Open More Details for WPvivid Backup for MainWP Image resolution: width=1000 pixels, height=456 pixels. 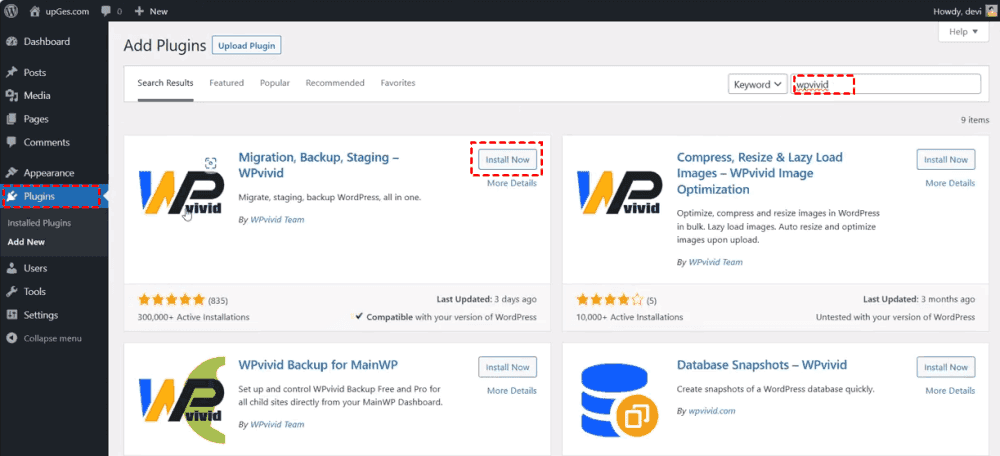[512, 391]
